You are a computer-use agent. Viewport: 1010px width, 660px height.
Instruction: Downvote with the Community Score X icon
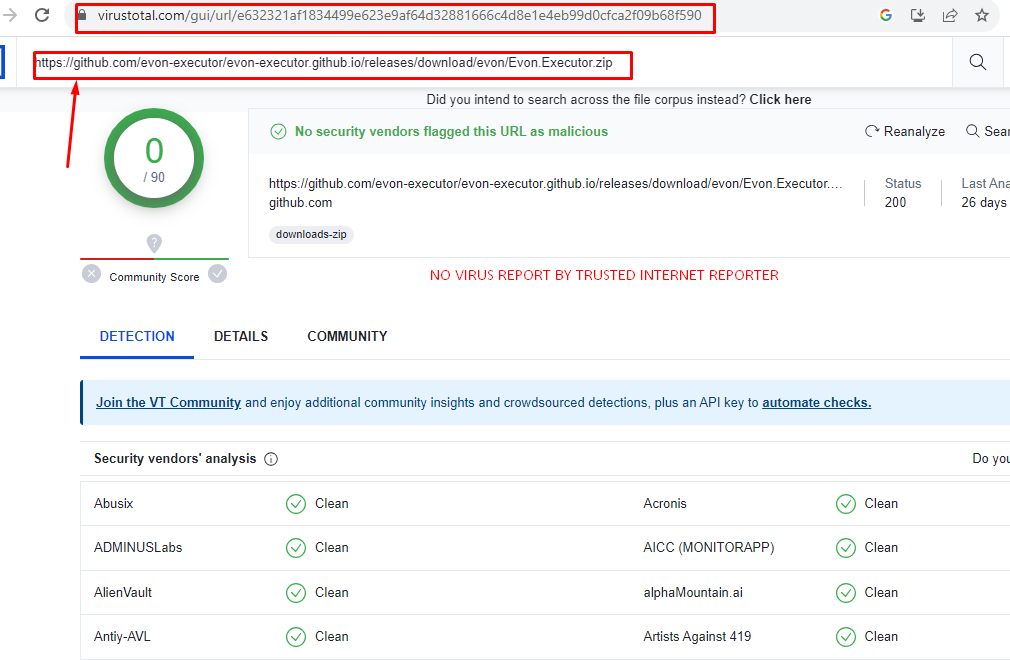[x=91, y=274]
